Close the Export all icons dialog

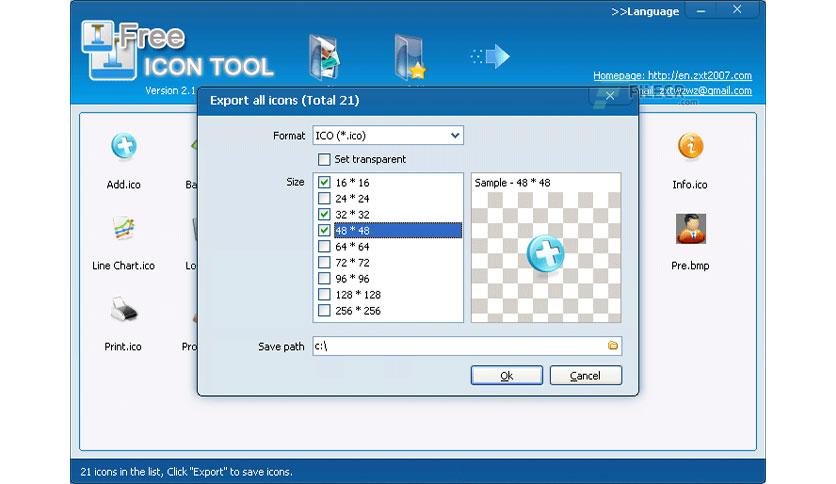click(x=610, y=96)
